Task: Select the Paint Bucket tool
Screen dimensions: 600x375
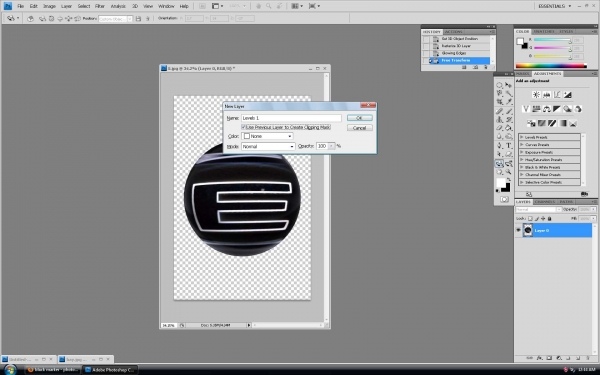Action: [509, 128]
